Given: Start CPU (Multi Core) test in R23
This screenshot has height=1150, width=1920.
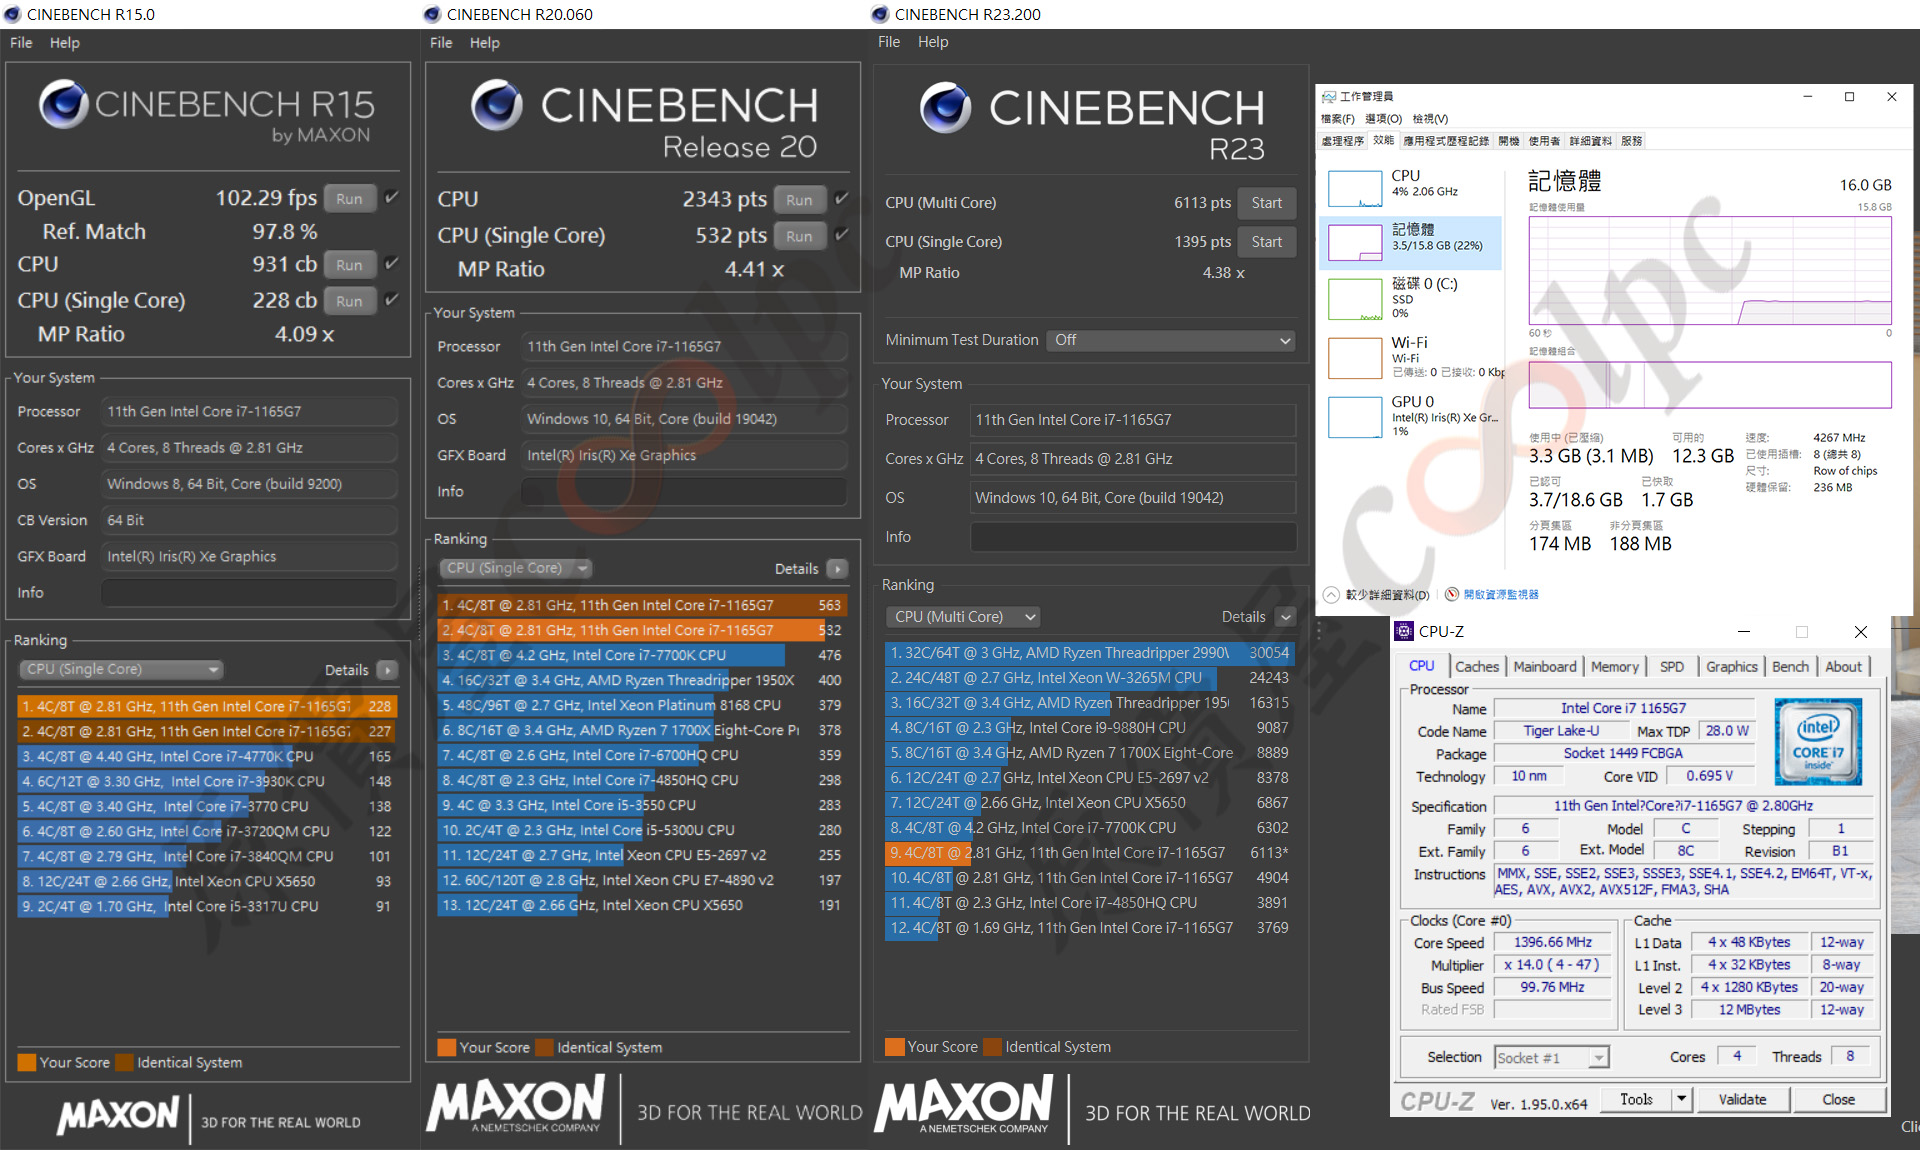Looking at the screenshot, I should point(1266,203).
